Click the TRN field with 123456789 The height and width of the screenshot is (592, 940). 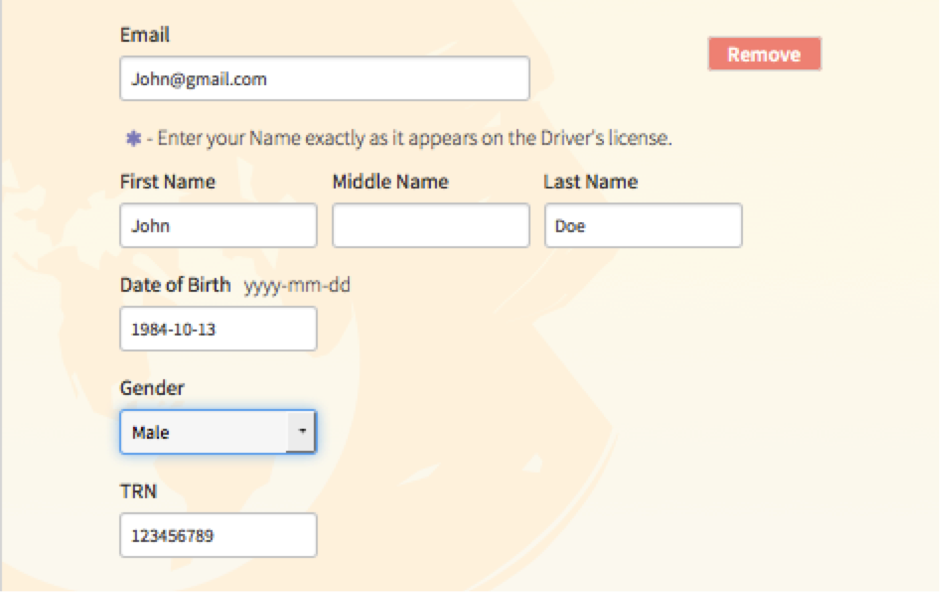click(x=218, y=536)
